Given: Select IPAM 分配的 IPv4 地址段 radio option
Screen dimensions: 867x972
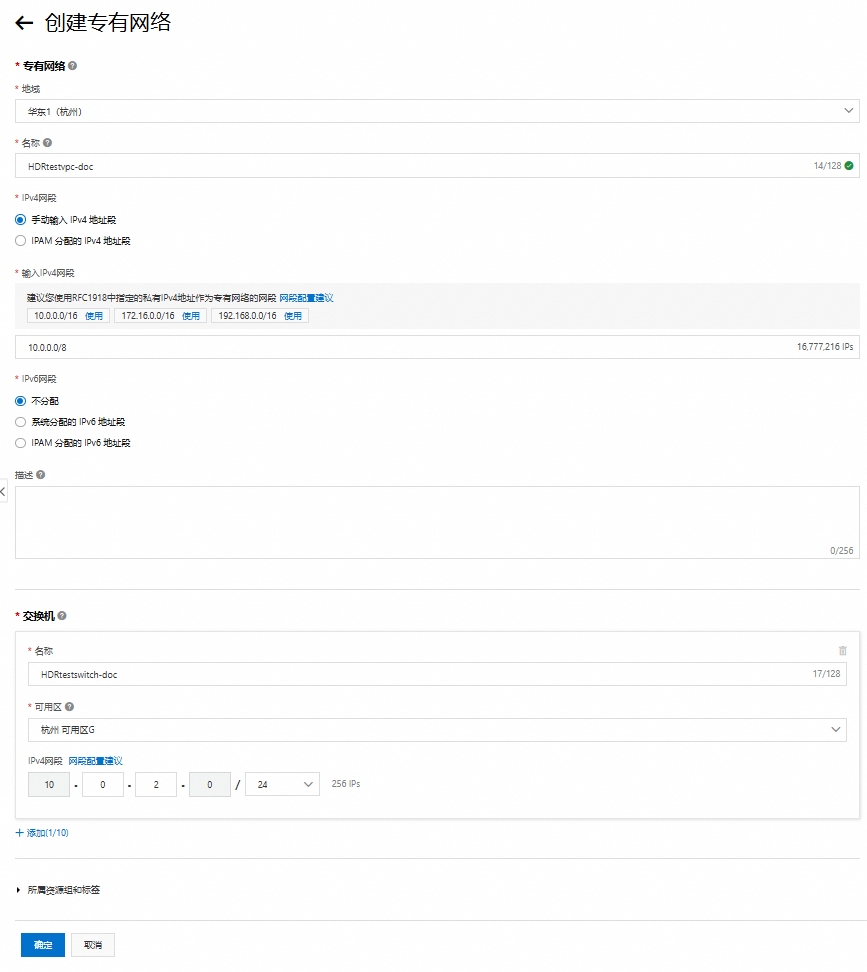Looking at the screenshot, I should 20,241.
